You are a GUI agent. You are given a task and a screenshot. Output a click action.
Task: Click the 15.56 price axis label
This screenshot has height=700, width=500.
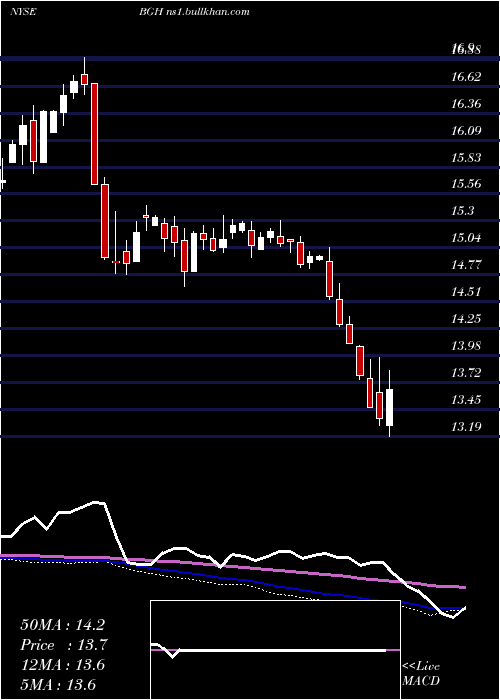tap(466, 184)
